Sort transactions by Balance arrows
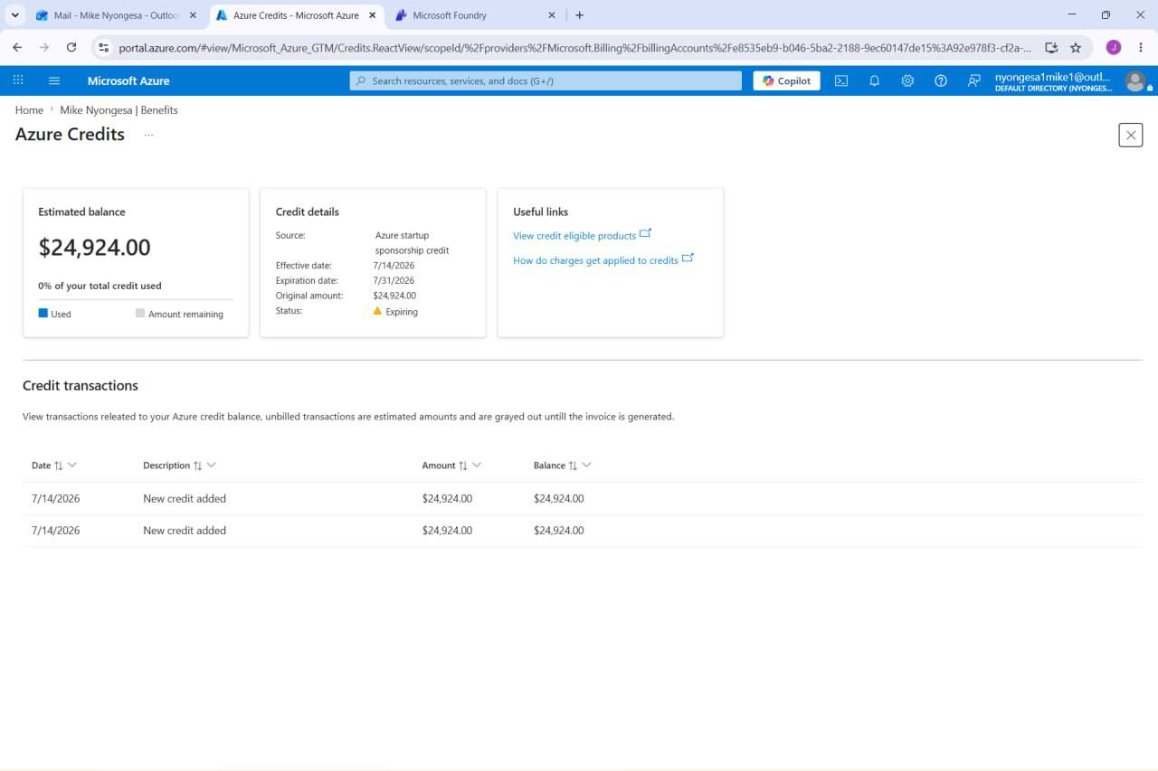 (x=572, y=465)
